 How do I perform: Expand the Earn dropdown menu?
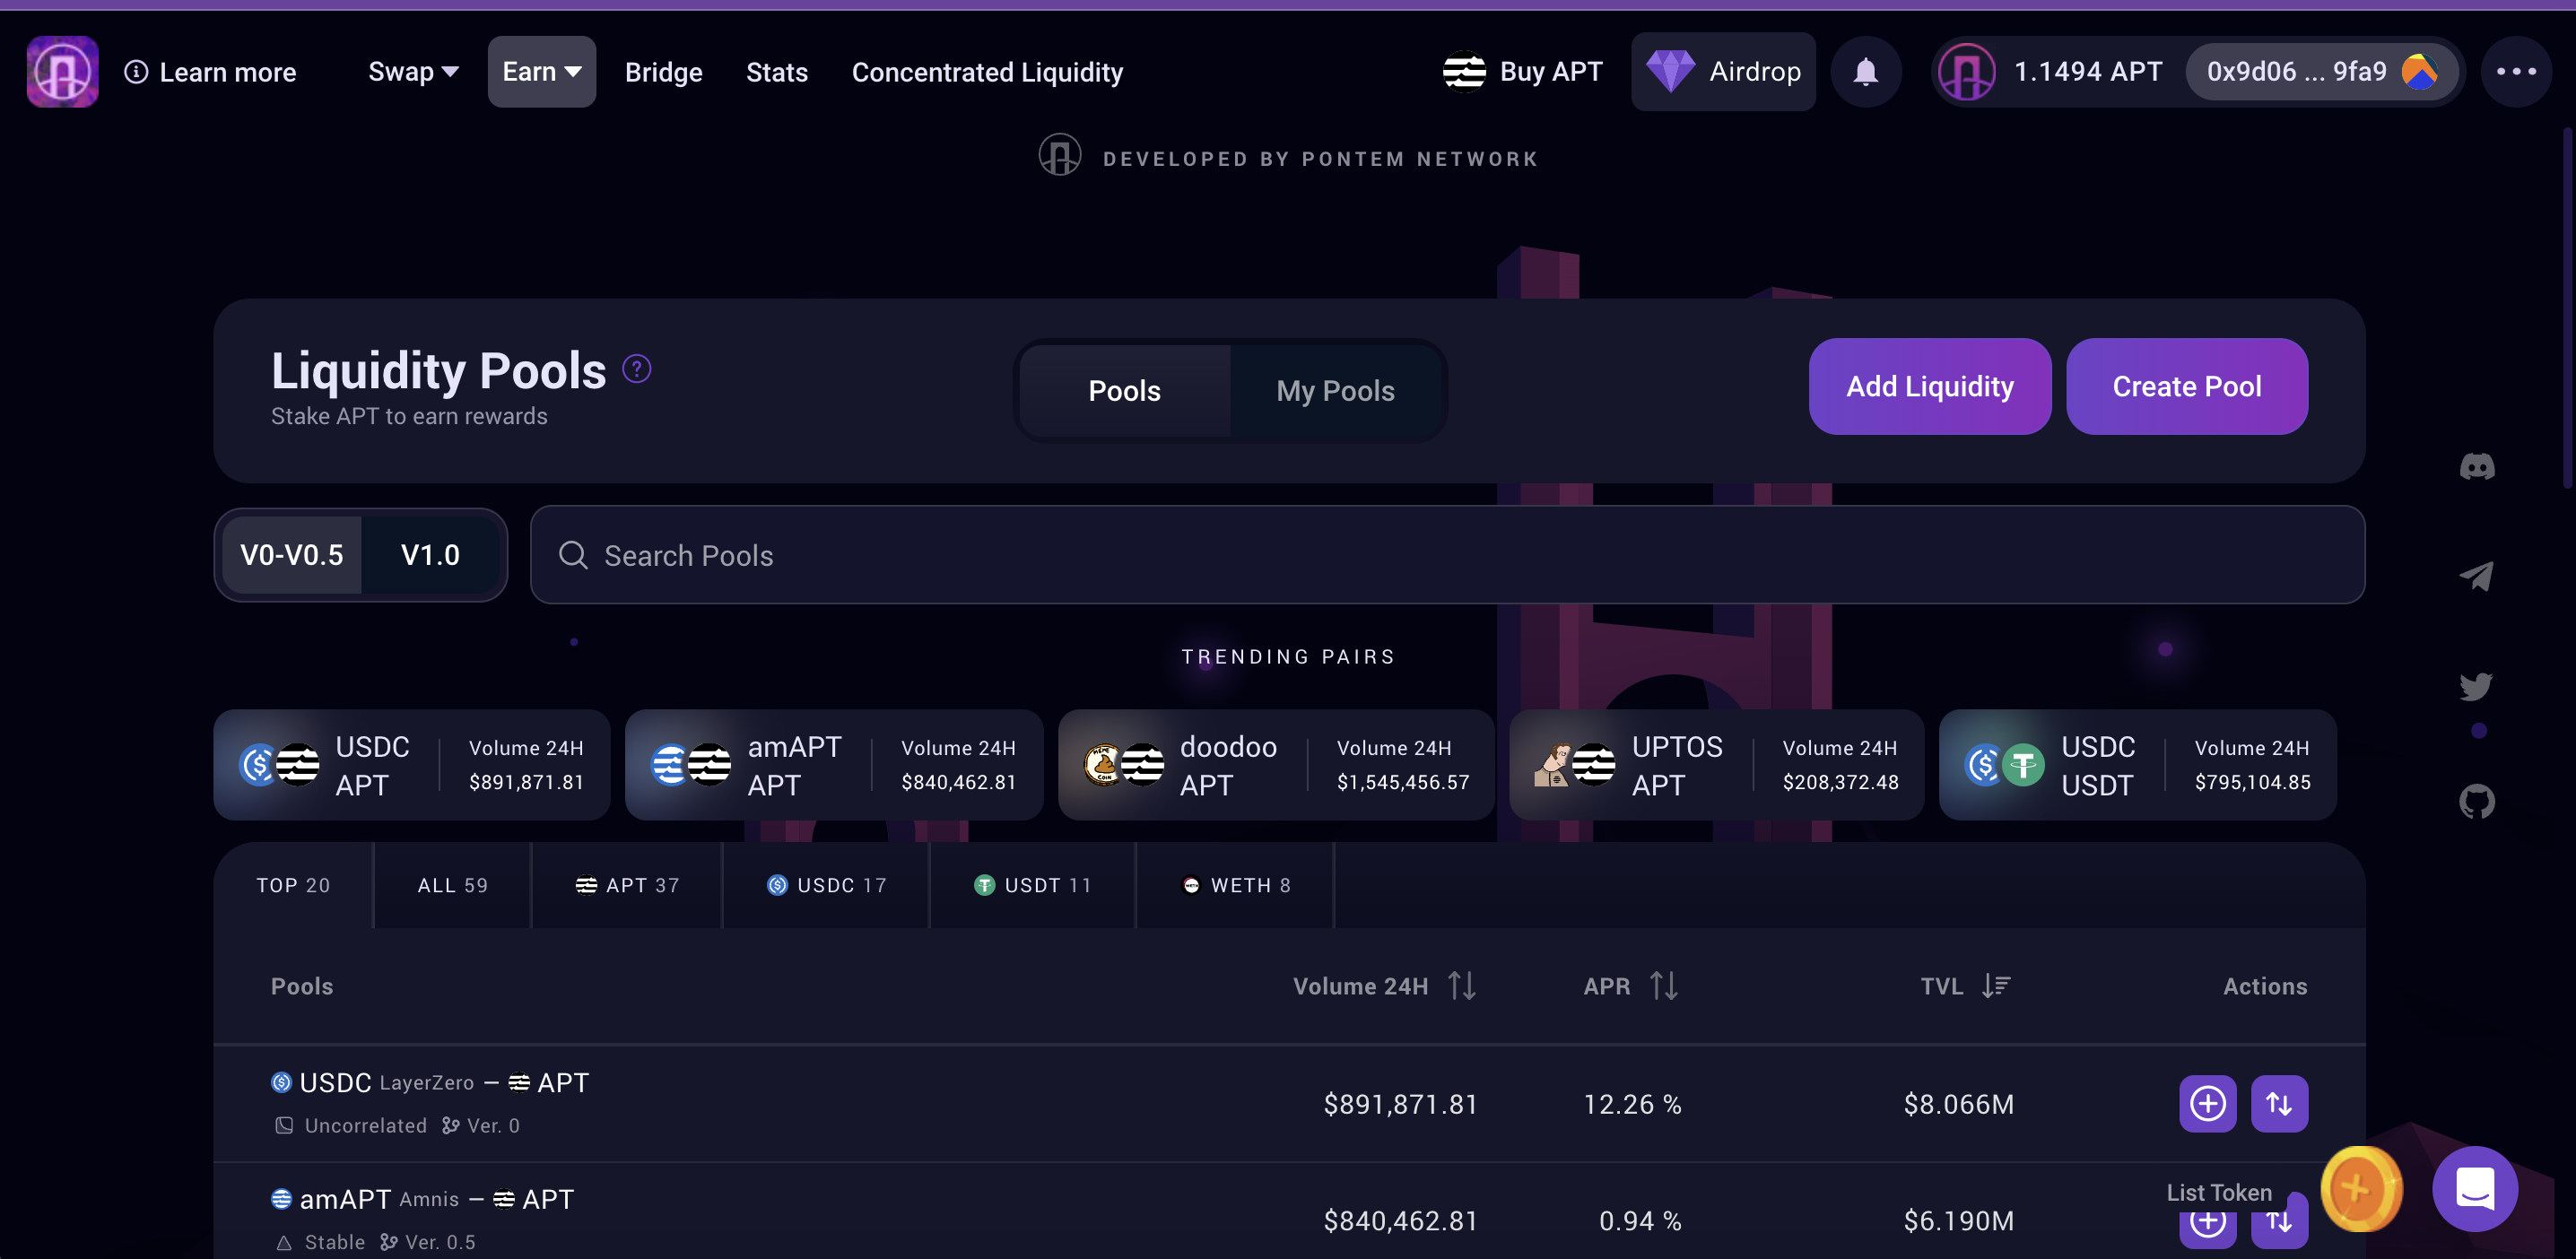pos(541,72)
